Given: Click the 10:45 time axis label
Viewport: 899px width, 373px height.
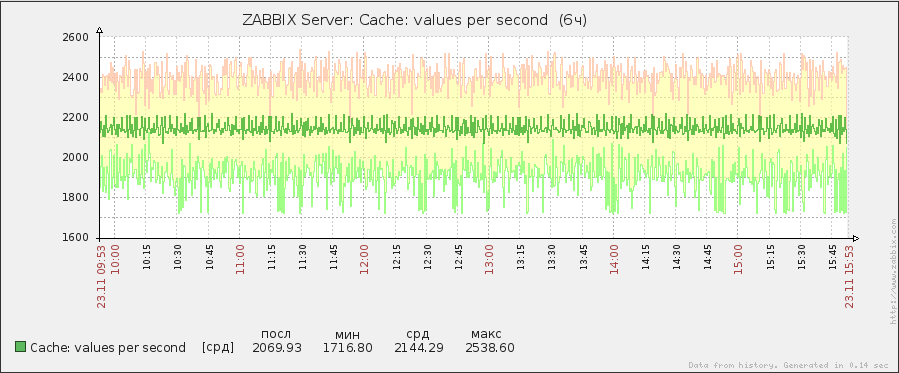Looking at the screenshot, I should tap(208, 257).
